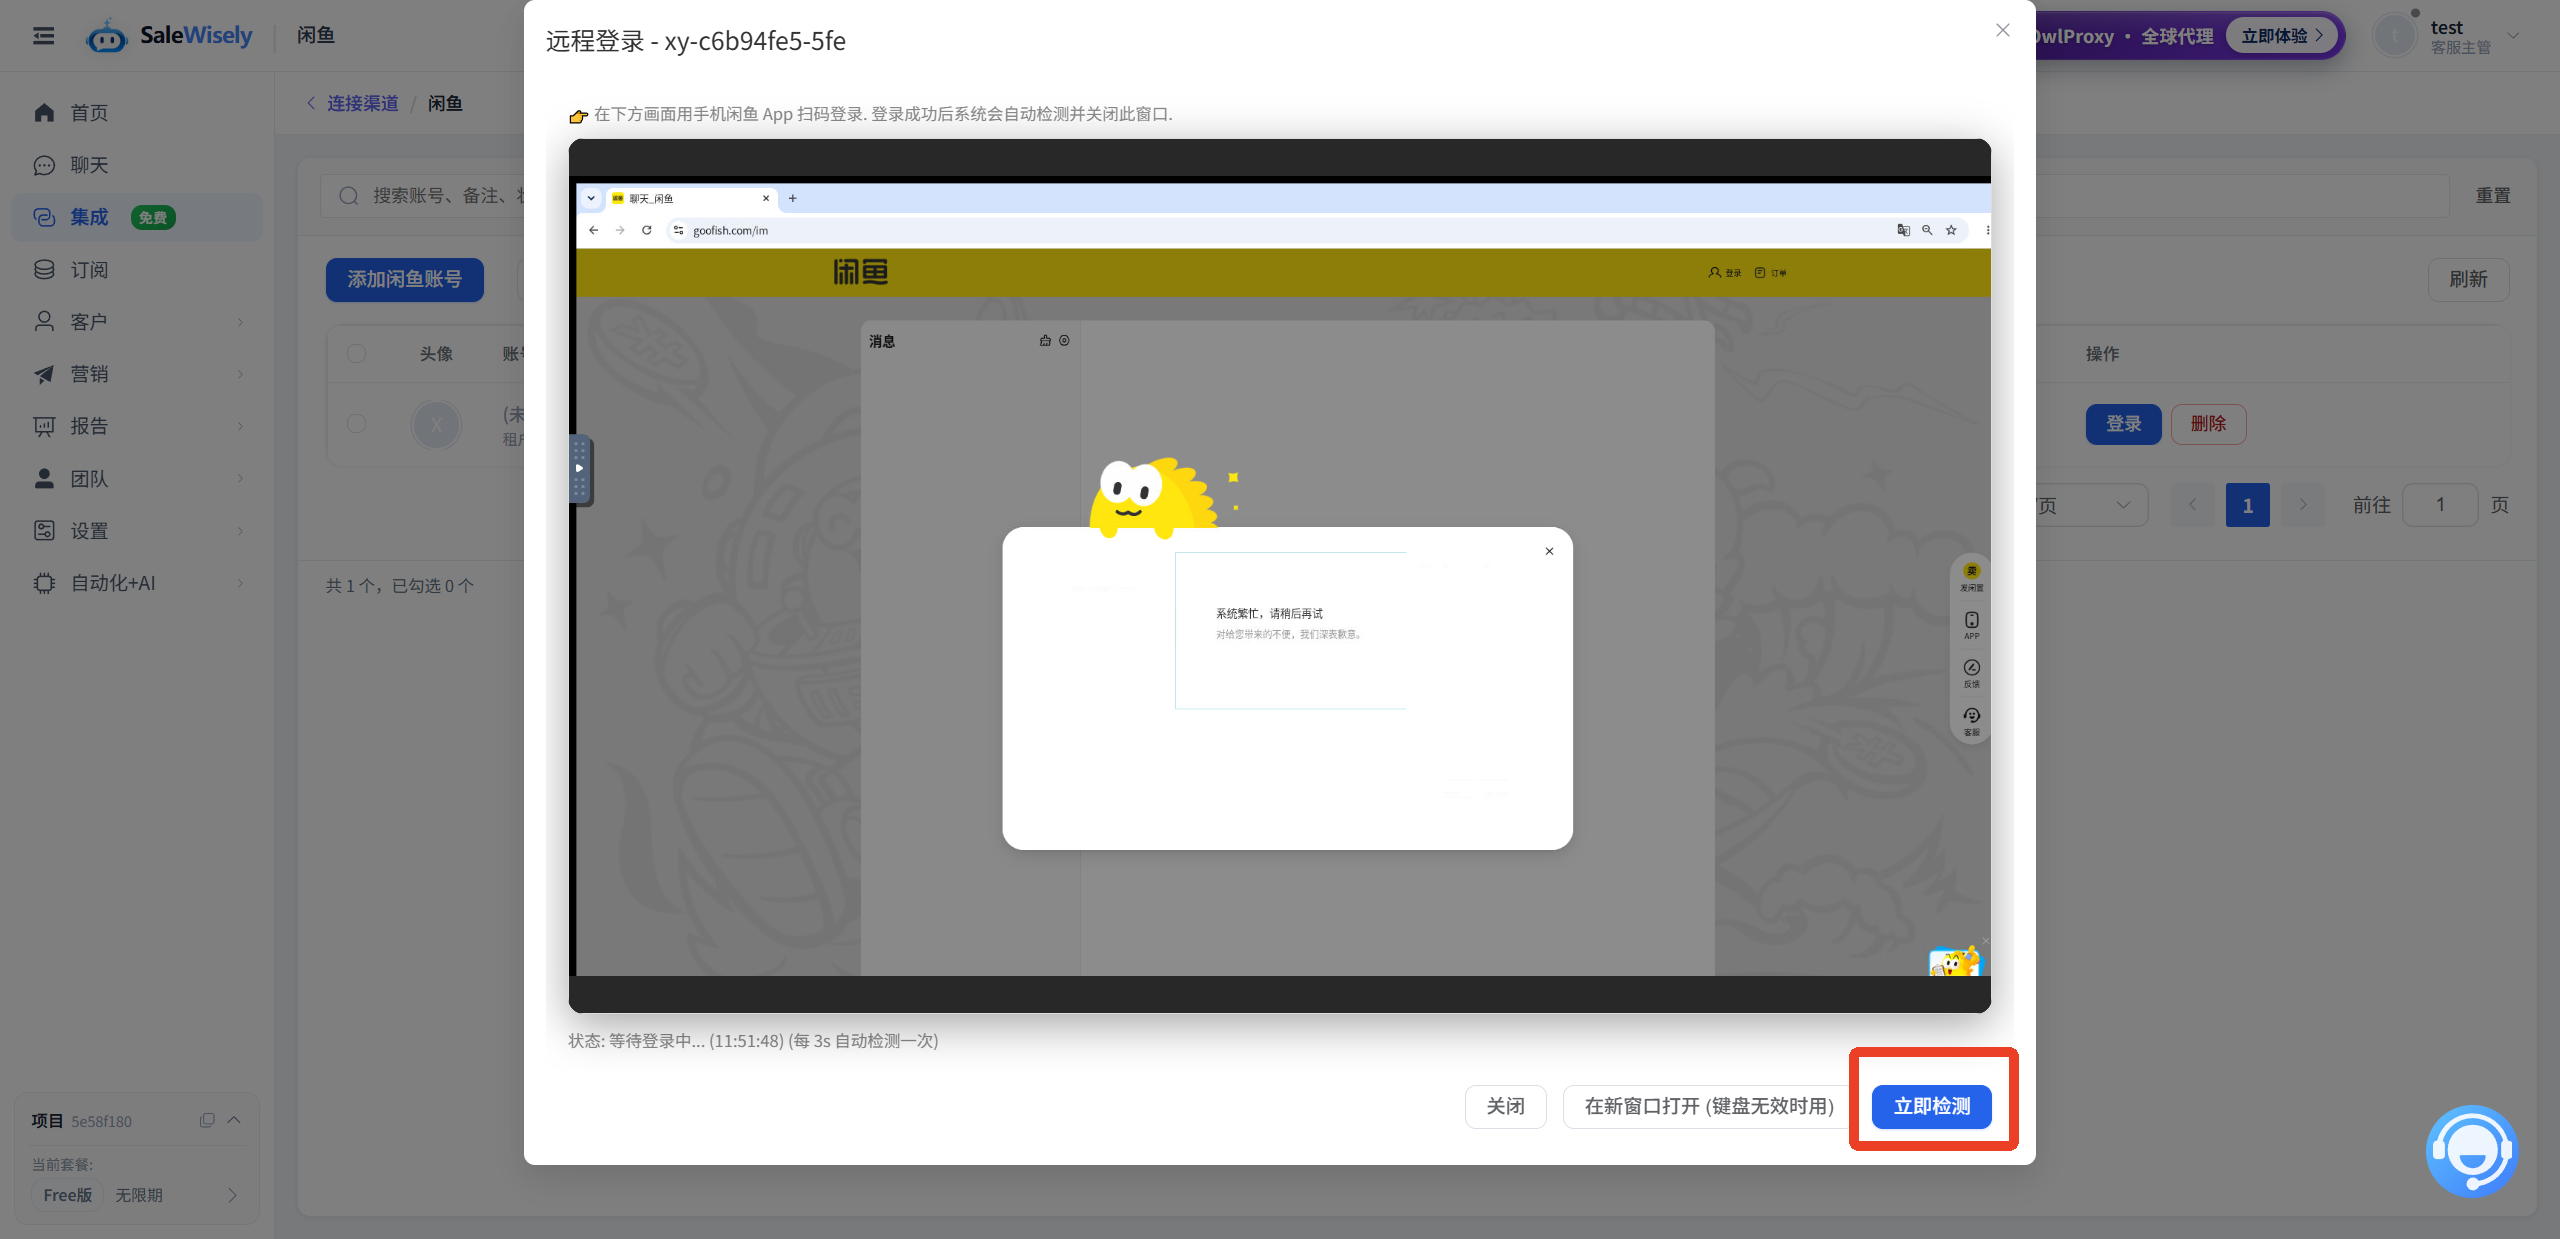Bookmark the page with star icon
Image resolution: width=2560 pixels, height=1239 pixels.
click(1951, 230)
